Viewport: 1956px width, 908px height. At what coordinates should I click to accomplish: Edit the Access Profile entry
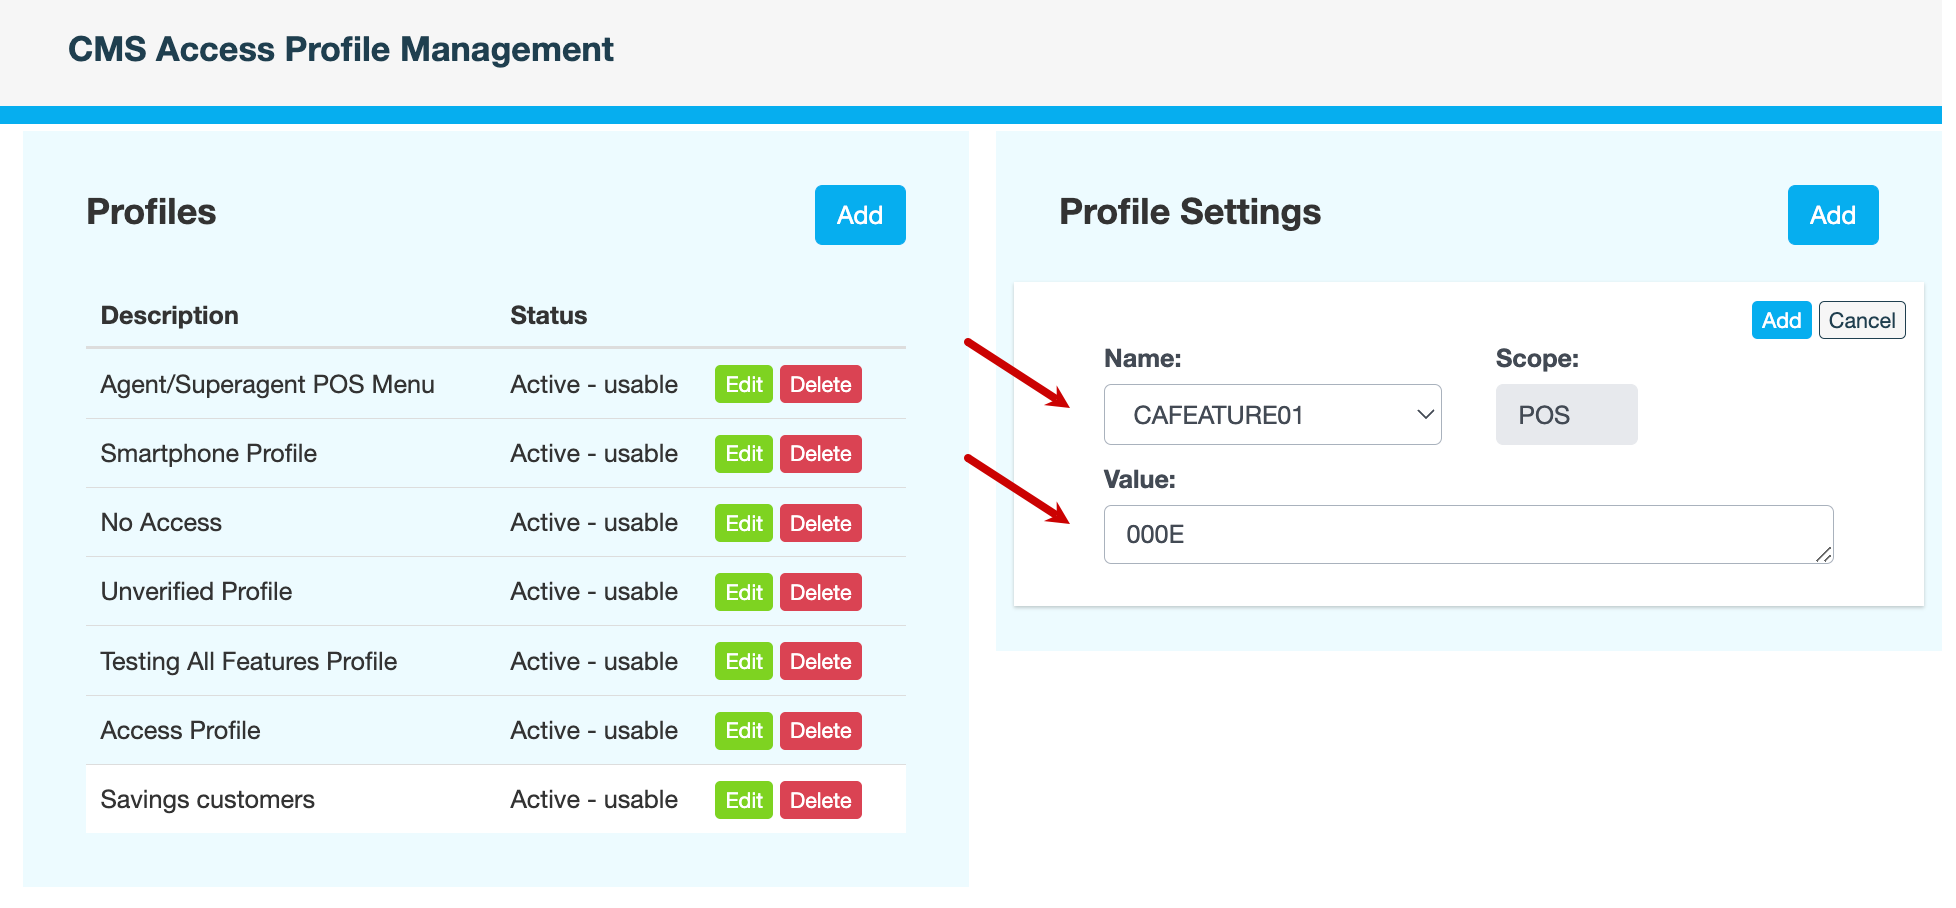point(743,731)
